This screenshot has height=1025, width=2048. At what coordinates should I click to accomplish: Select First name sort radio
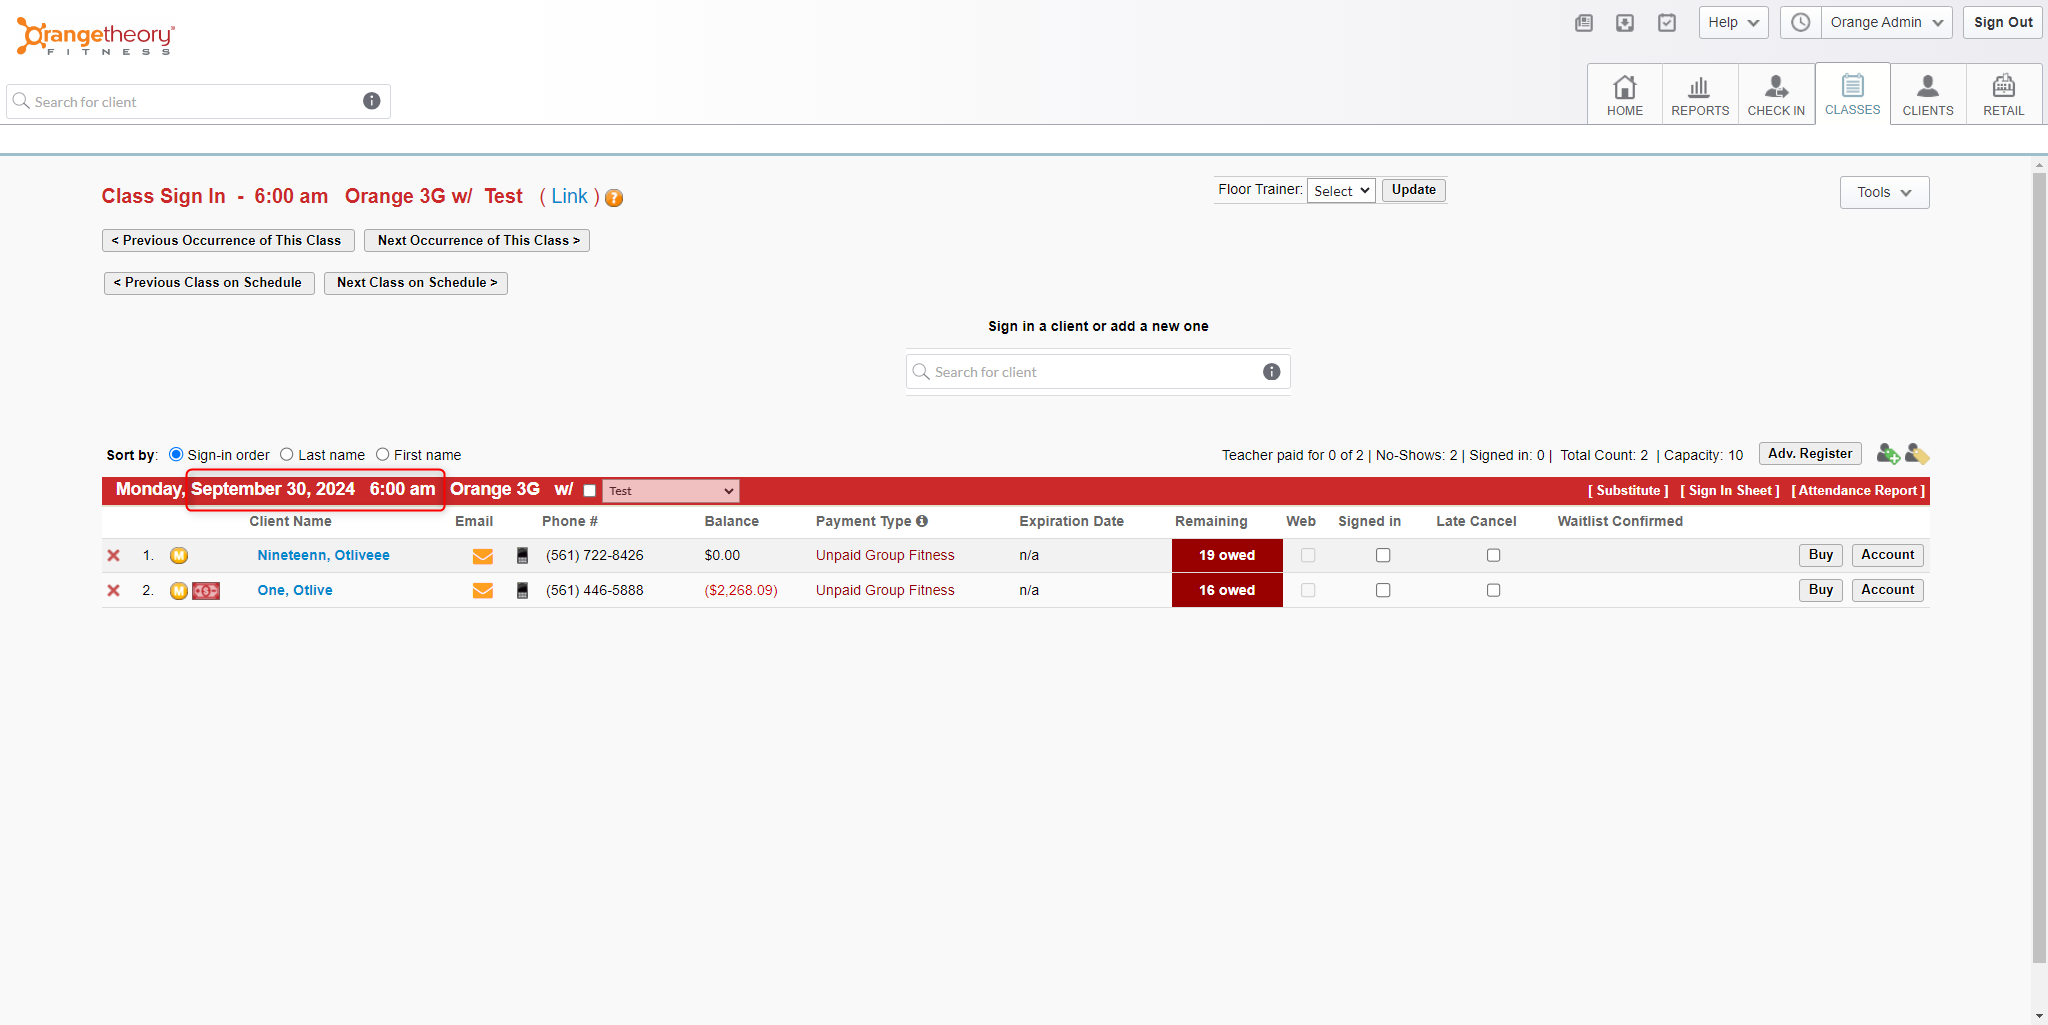click(382, 454)
